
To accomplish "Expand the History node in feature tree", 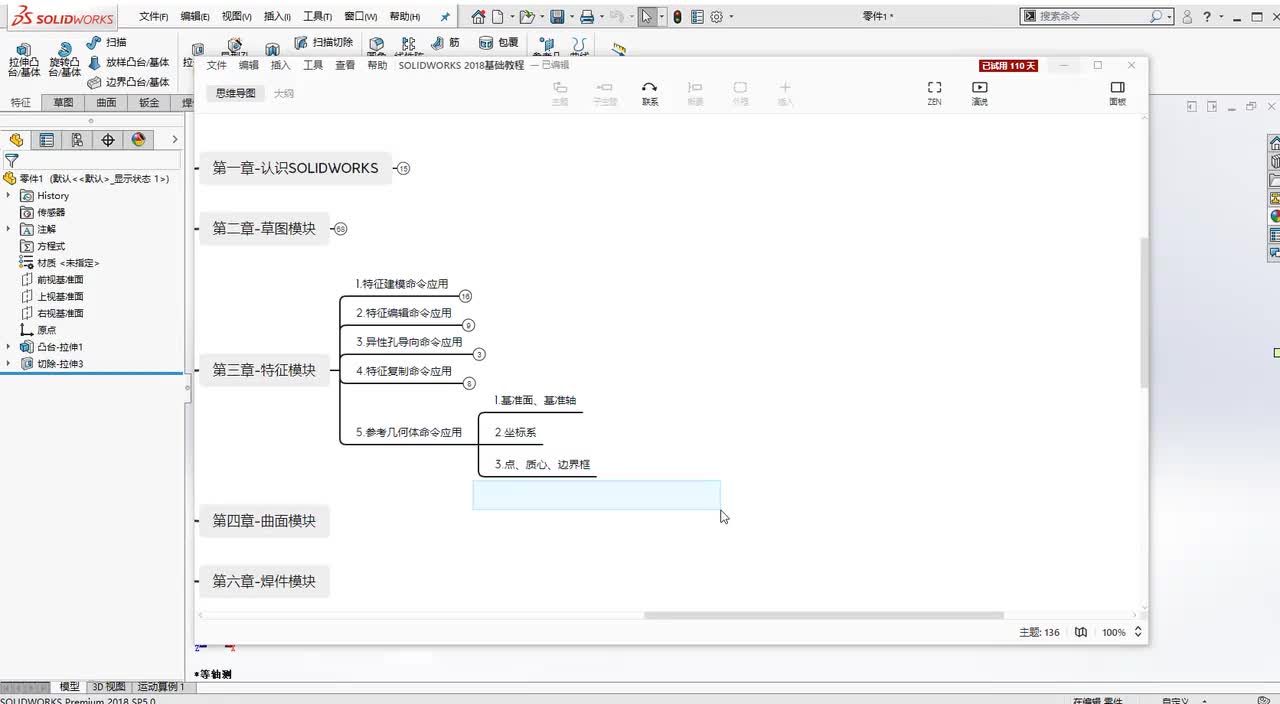I will click(x=8, y=196).
